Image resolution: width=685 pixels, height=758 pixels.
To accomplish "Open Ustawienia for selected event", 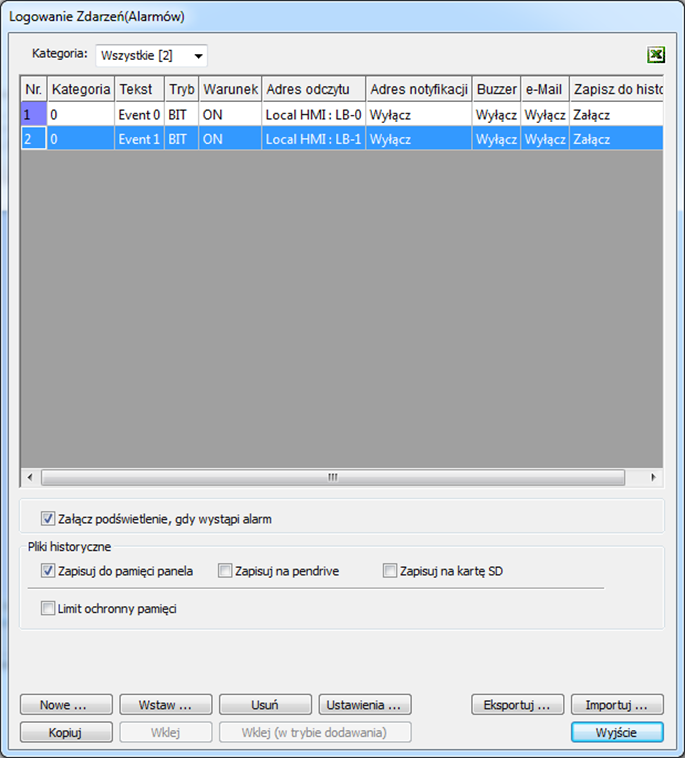I will (365, 705).
